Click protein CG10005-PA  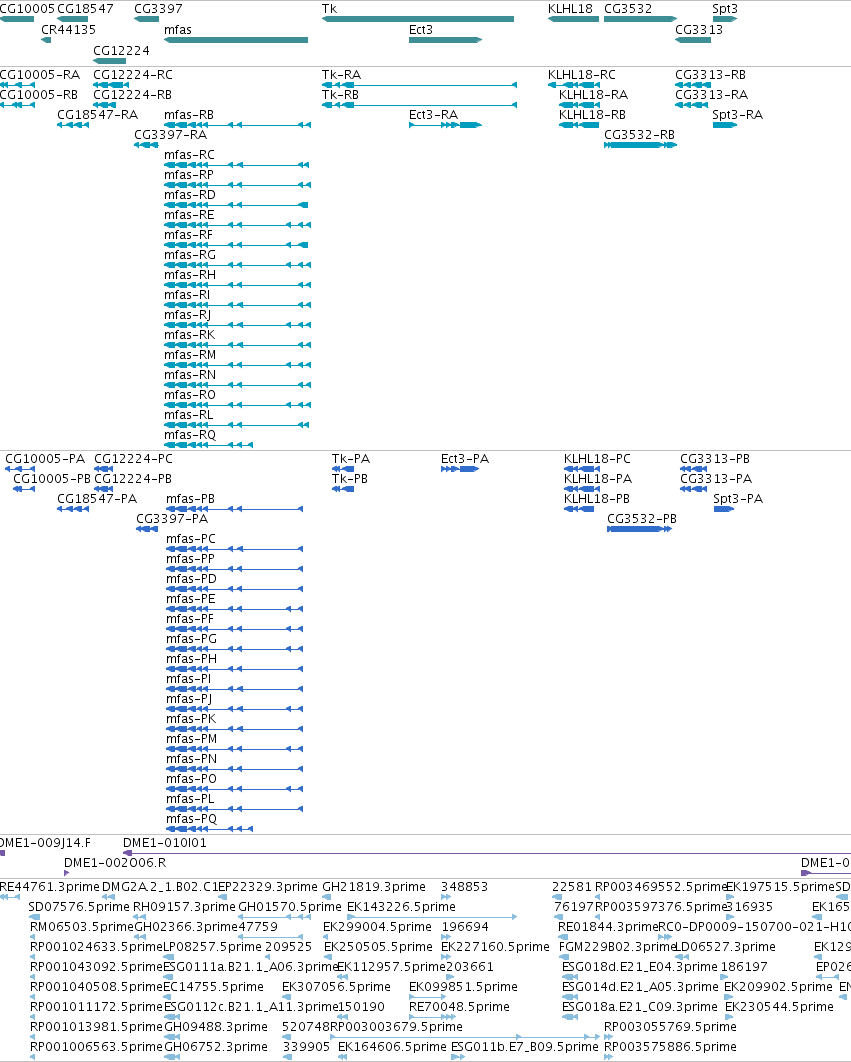click(45, 459)
